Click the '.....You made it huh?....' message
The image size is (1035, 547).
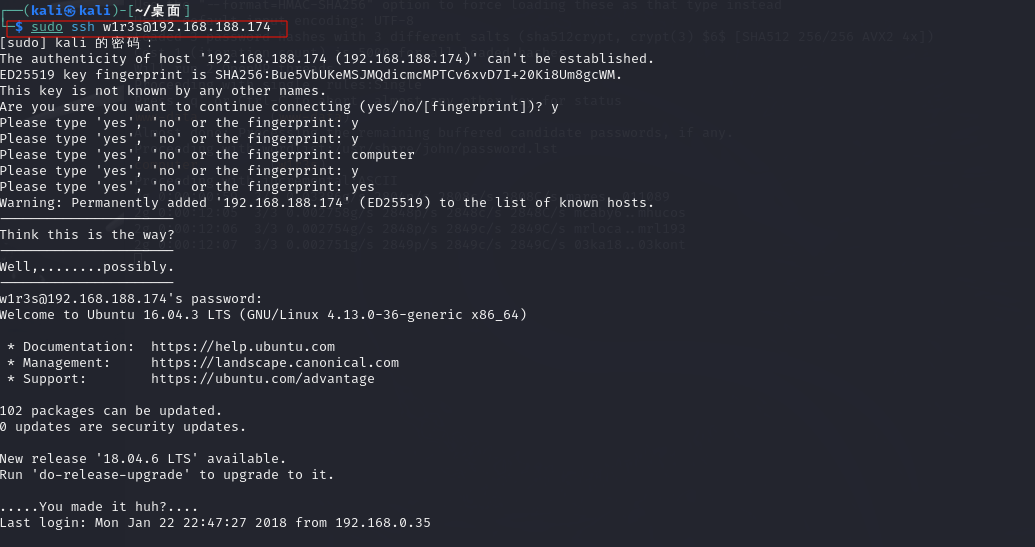click(99, 507)
